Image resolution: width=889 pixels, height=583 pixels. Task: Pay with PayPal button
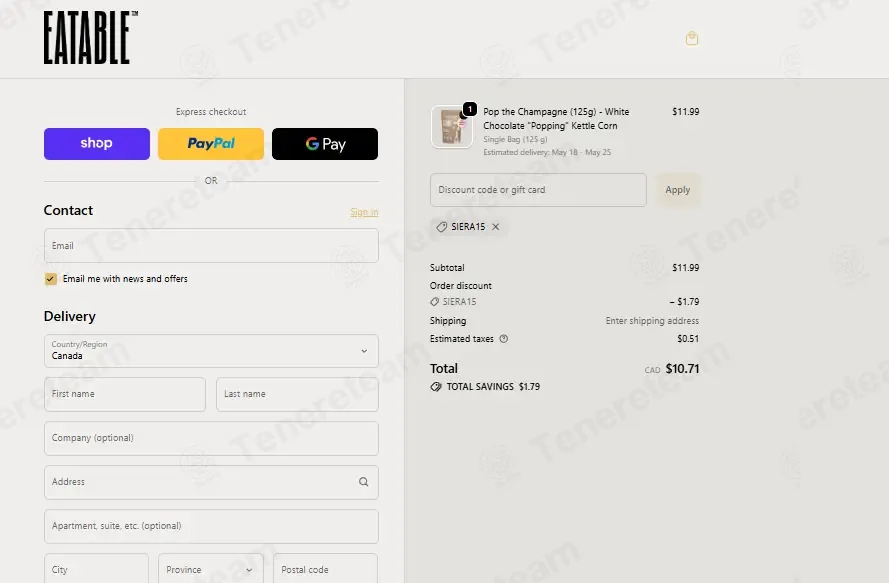211,143
